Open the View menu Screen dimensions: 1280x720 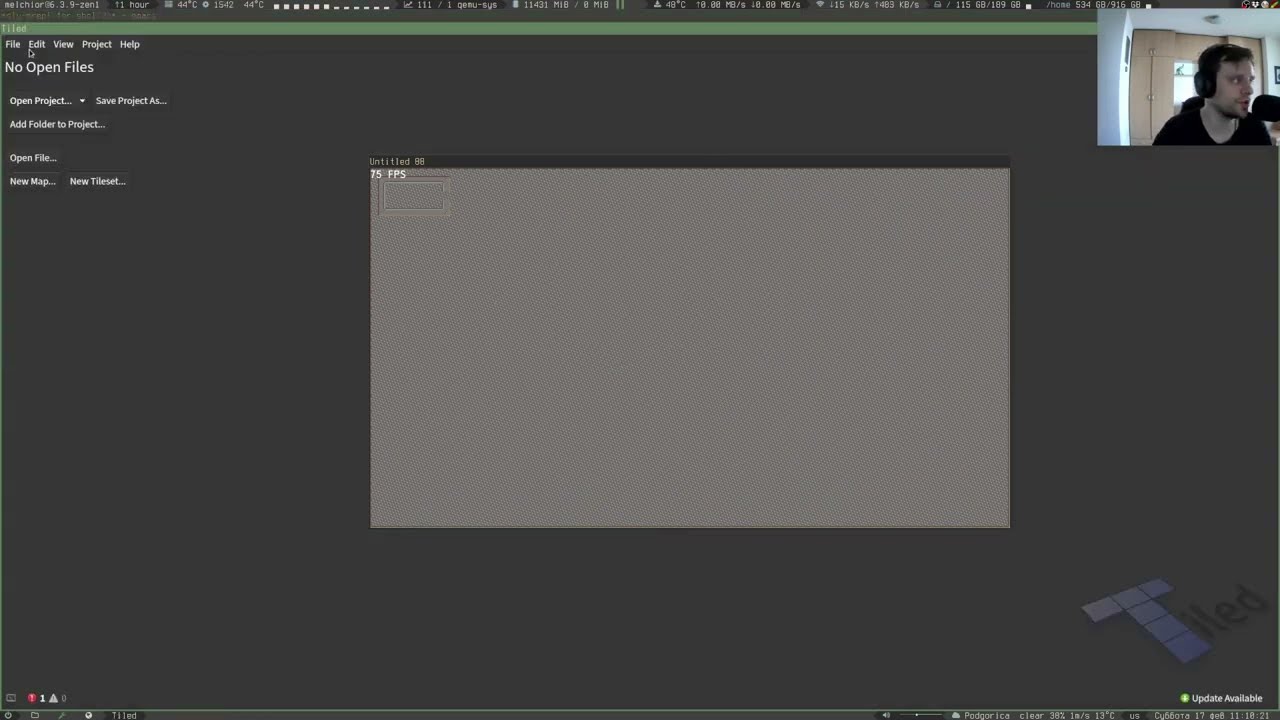[63, 44]
